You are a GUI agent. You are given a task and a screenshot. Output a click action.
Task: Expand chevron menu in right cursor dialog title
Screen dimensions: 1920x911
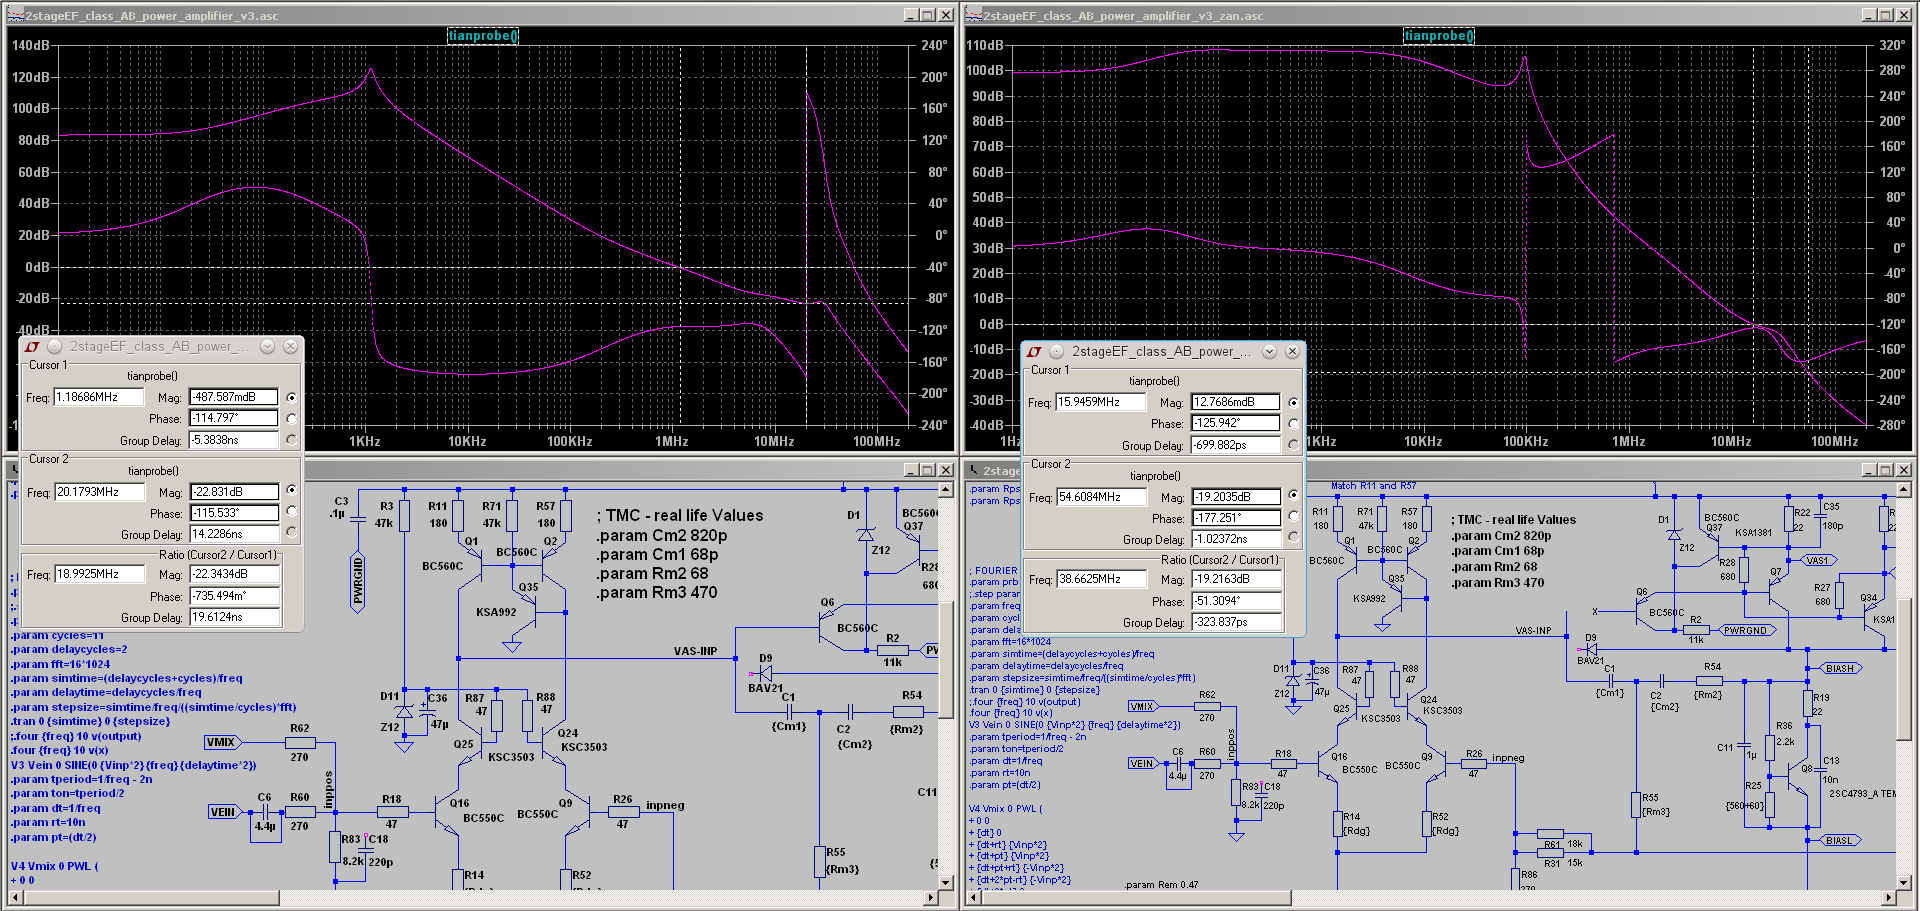point(1269,351)
